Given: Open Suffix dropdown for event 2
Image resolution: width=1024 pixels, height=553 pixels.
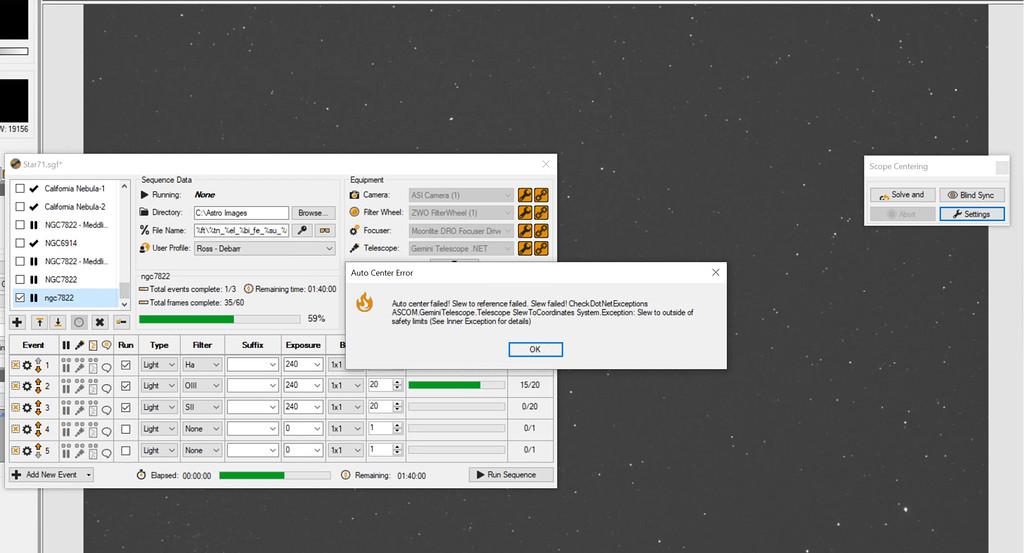Looking at the screenshot, I should (x=253, y=386).
